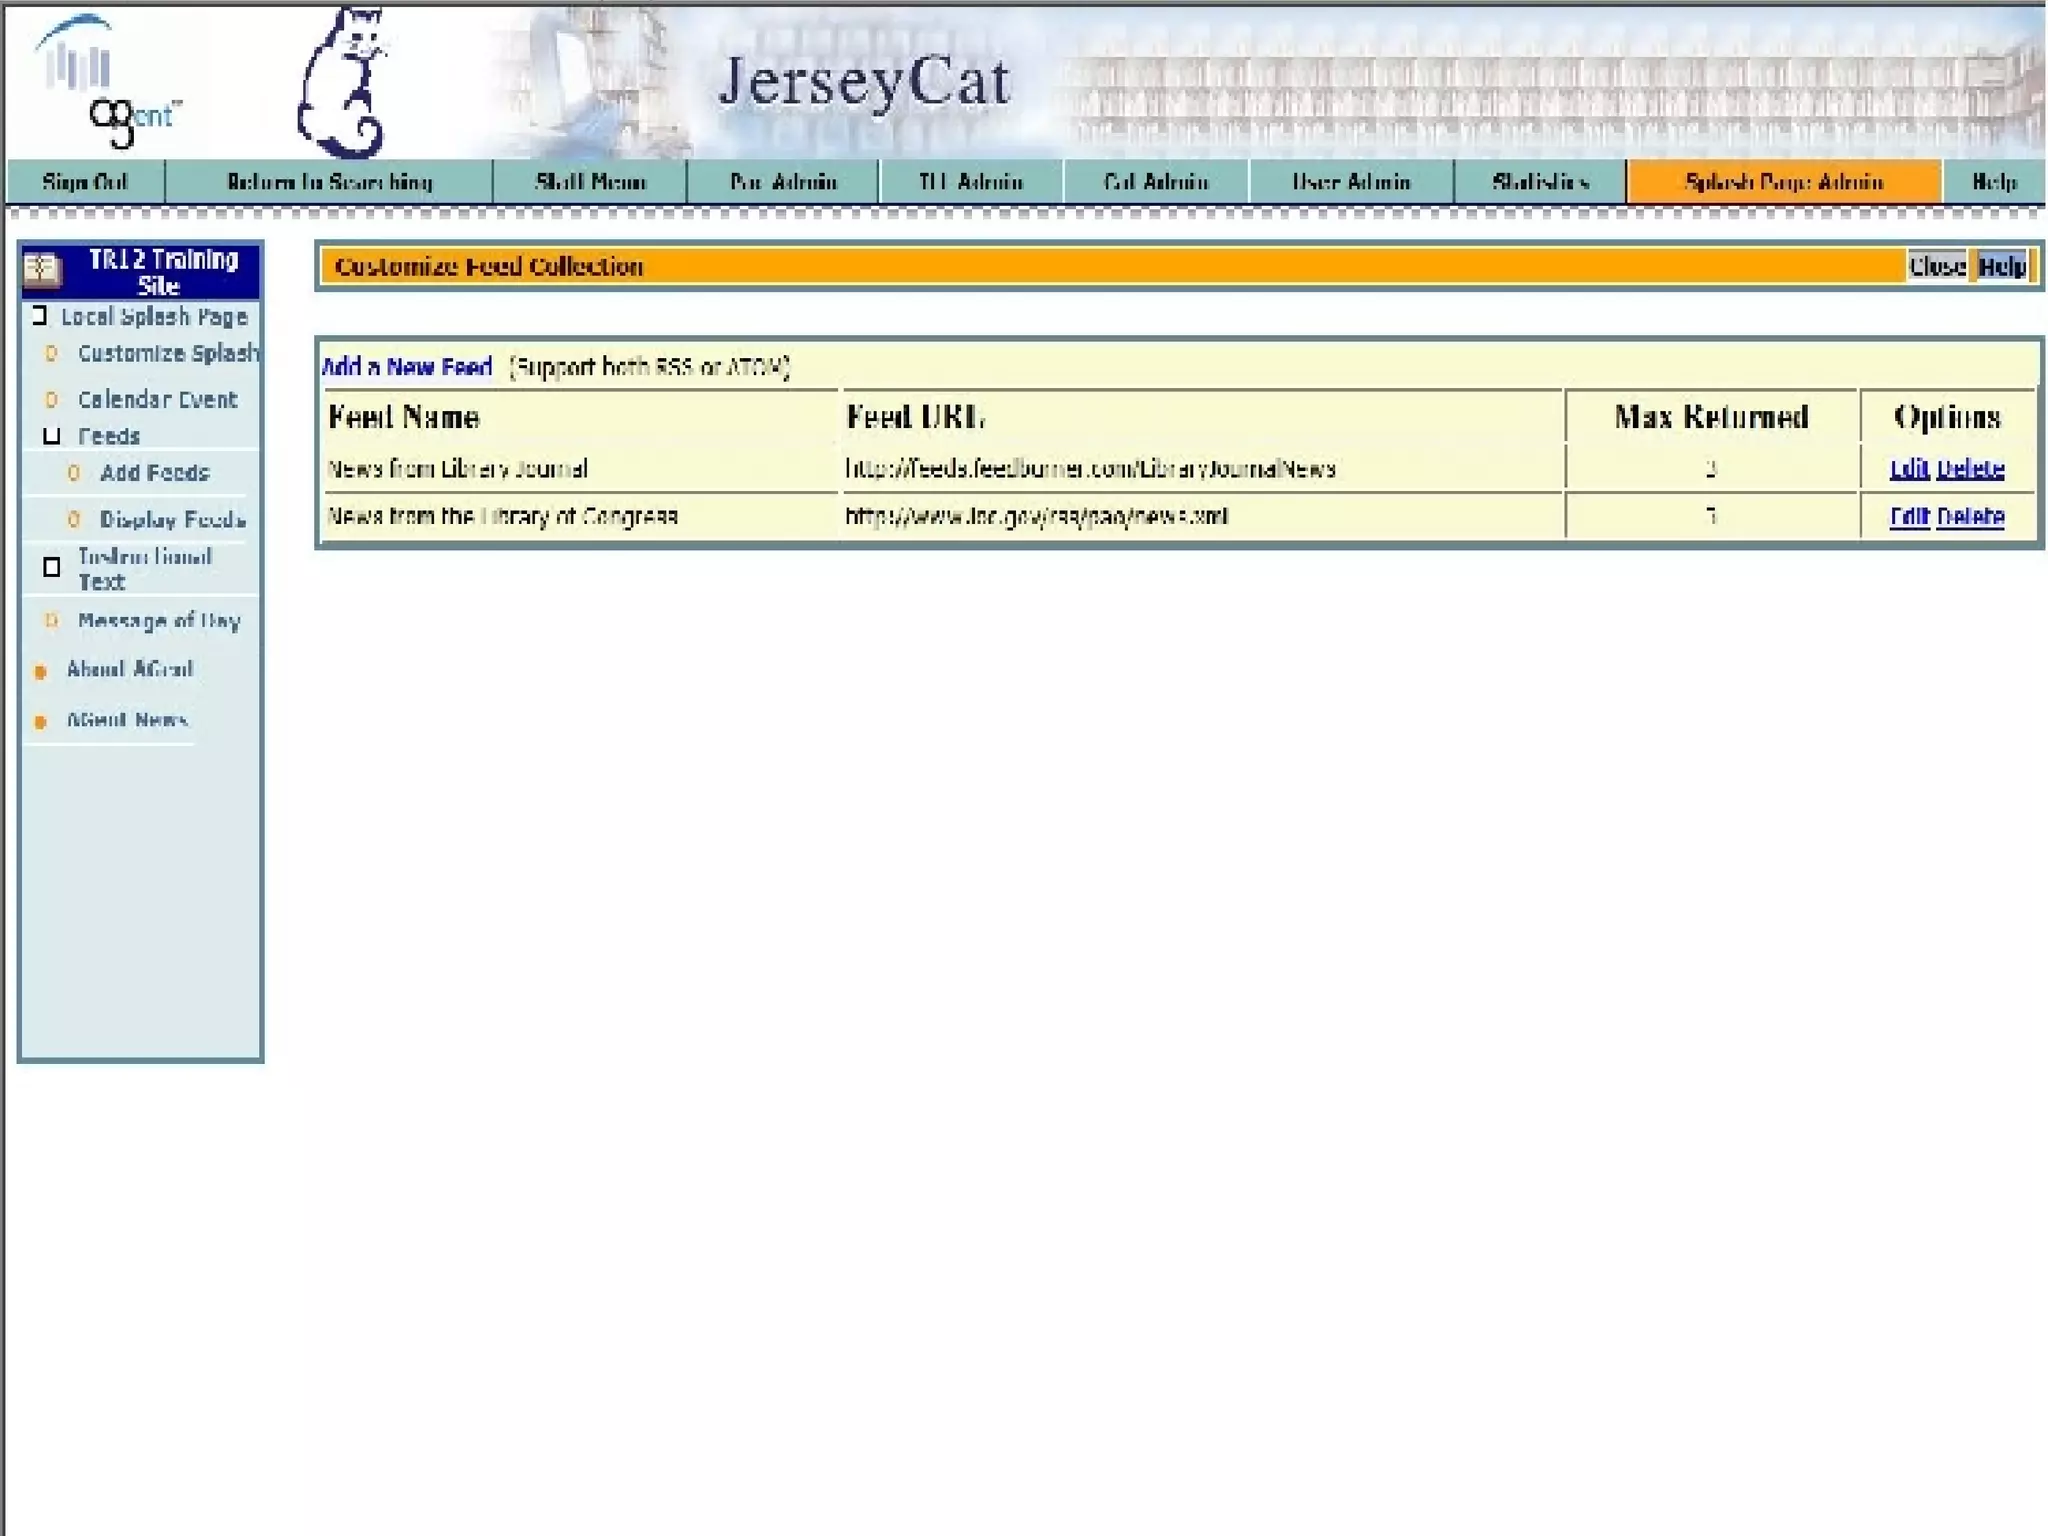Open the Splash Page Admin tab
The height and width of the screenshot is (1536, 2048).
click(1784, 182)
